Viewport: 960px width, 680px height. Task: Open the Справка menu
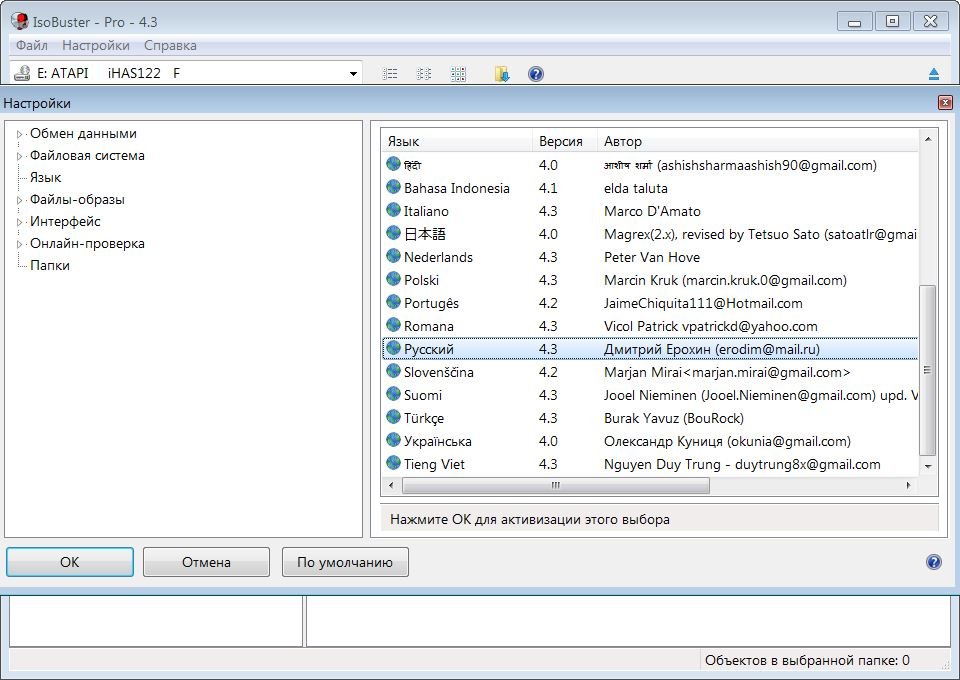170,45
